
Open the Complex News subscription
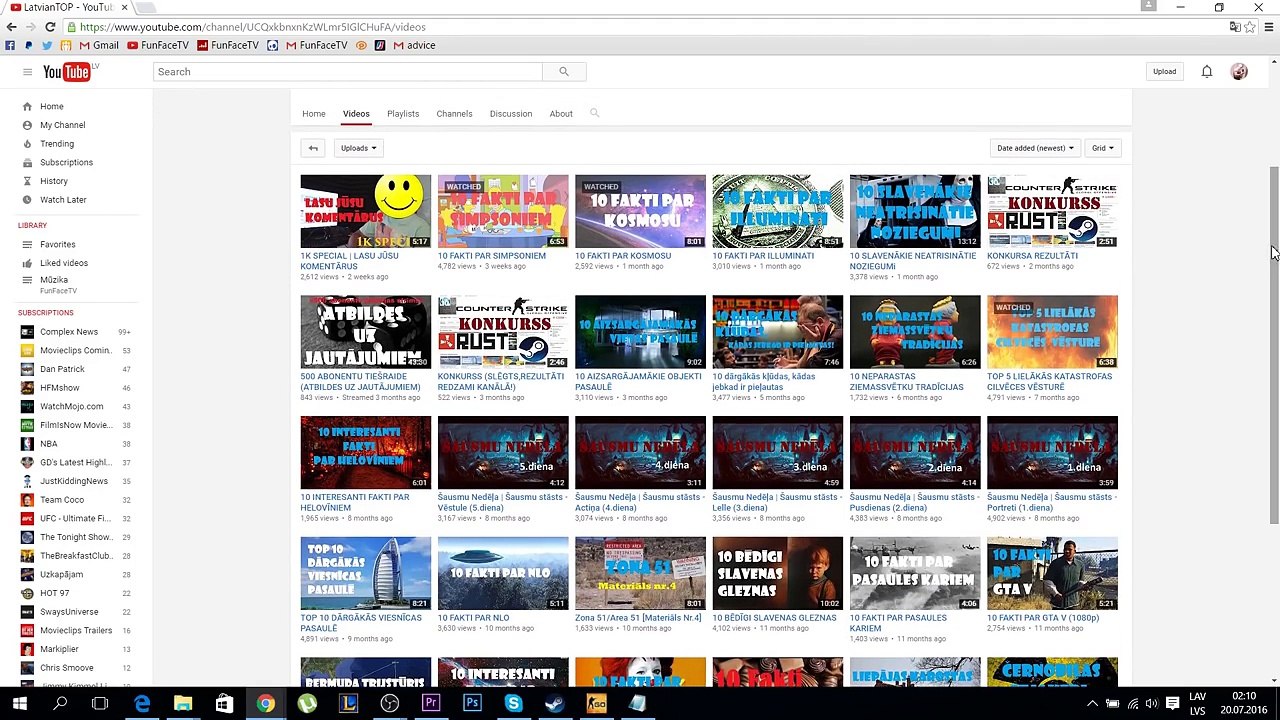tap(69, 332)
